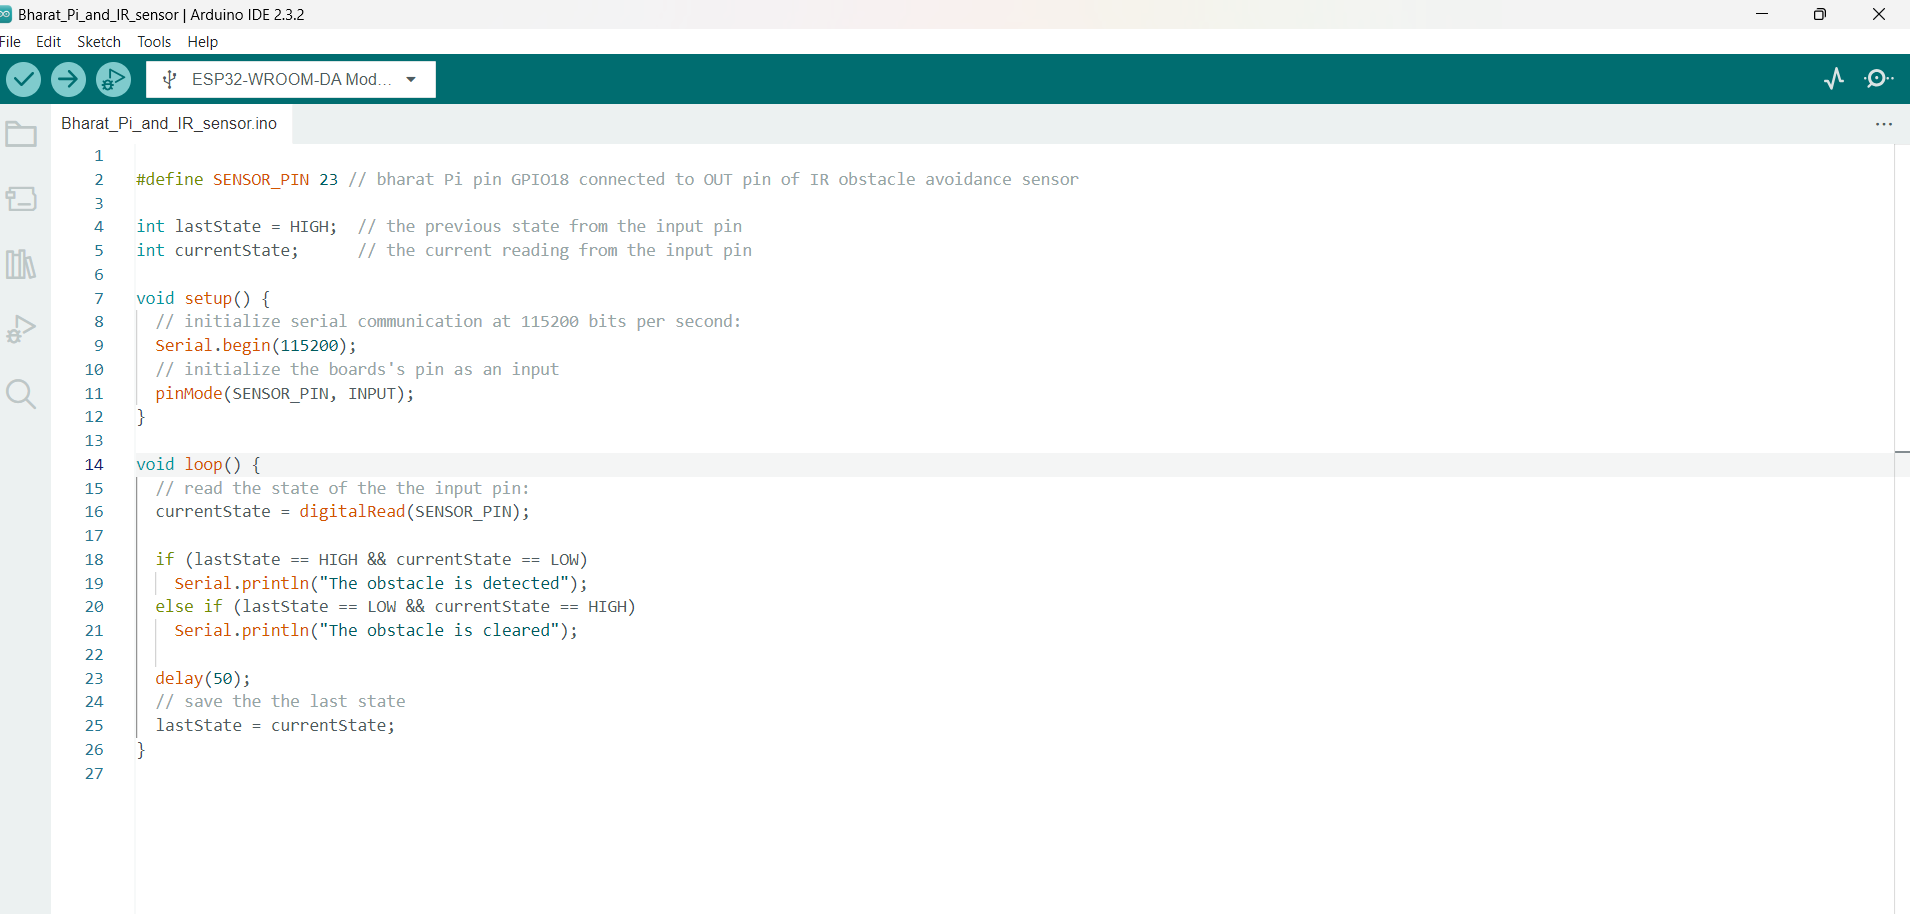The height and width of the screenshot is (914, 1910).
Task: Click the USB icon in board selector
Action: 170,79
